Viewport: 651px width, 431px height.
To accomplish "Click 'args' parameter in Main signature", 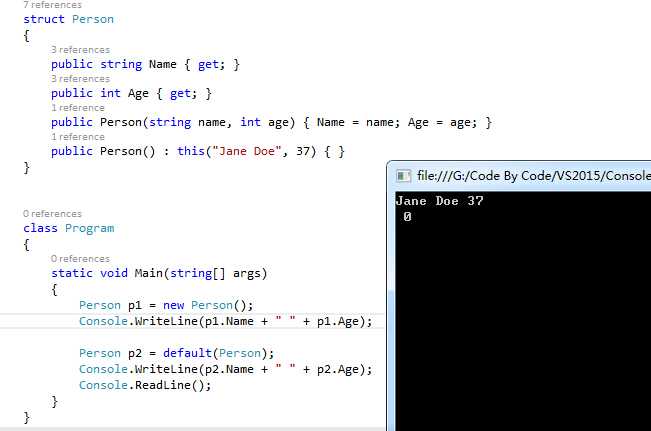I will click(x=247, y=274).
